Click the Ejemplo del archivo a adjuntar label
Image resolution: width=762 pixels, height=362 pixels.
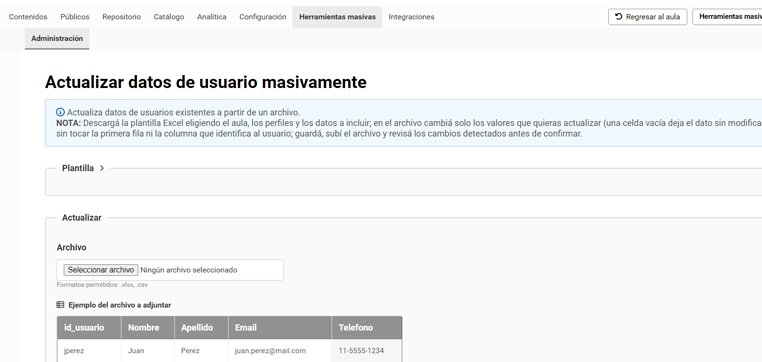[x=120, y=305]
